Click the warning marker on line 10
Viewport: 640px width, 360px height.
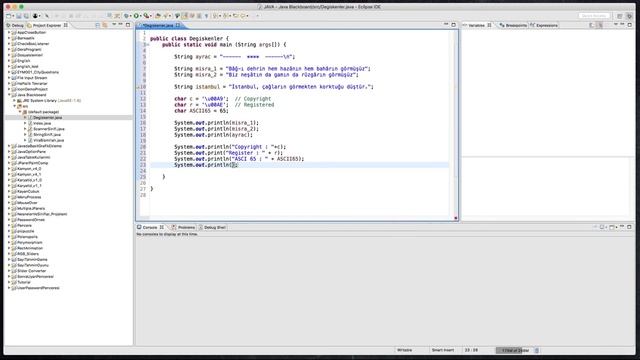(138, 87)
